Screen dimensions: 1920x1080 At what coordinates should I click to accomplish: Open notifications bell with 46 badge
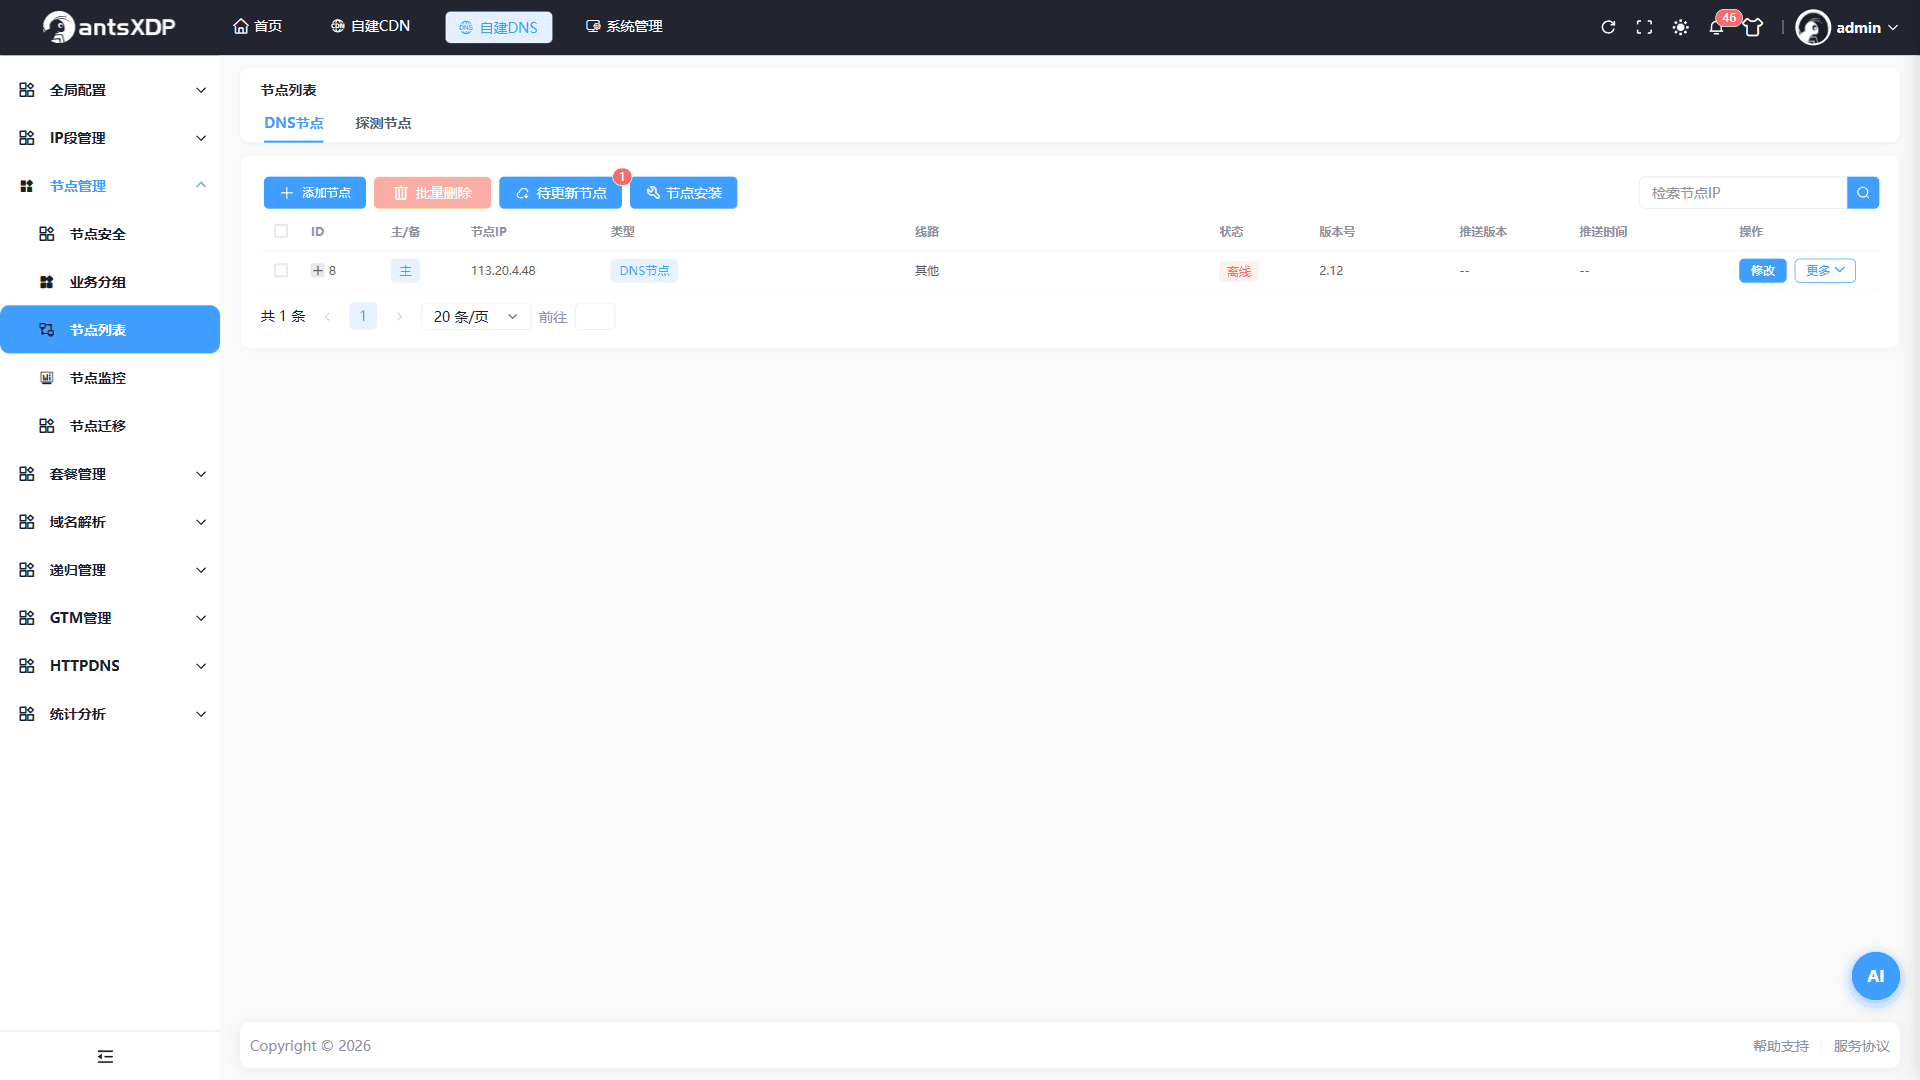coord(1716,27)
